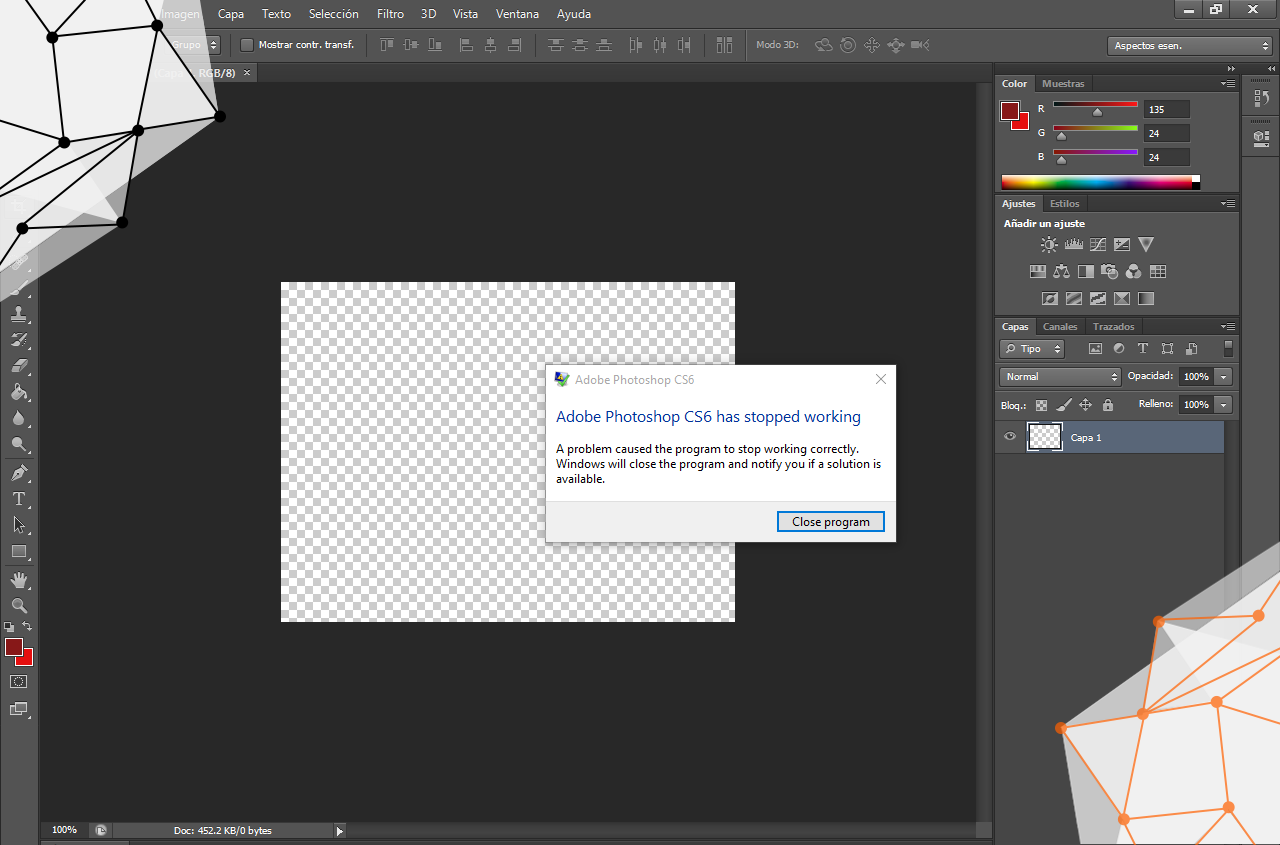Enable Mostrar contr. transf. checkbox
This screenshot has width=1280, height=845.
click(247, 45)
